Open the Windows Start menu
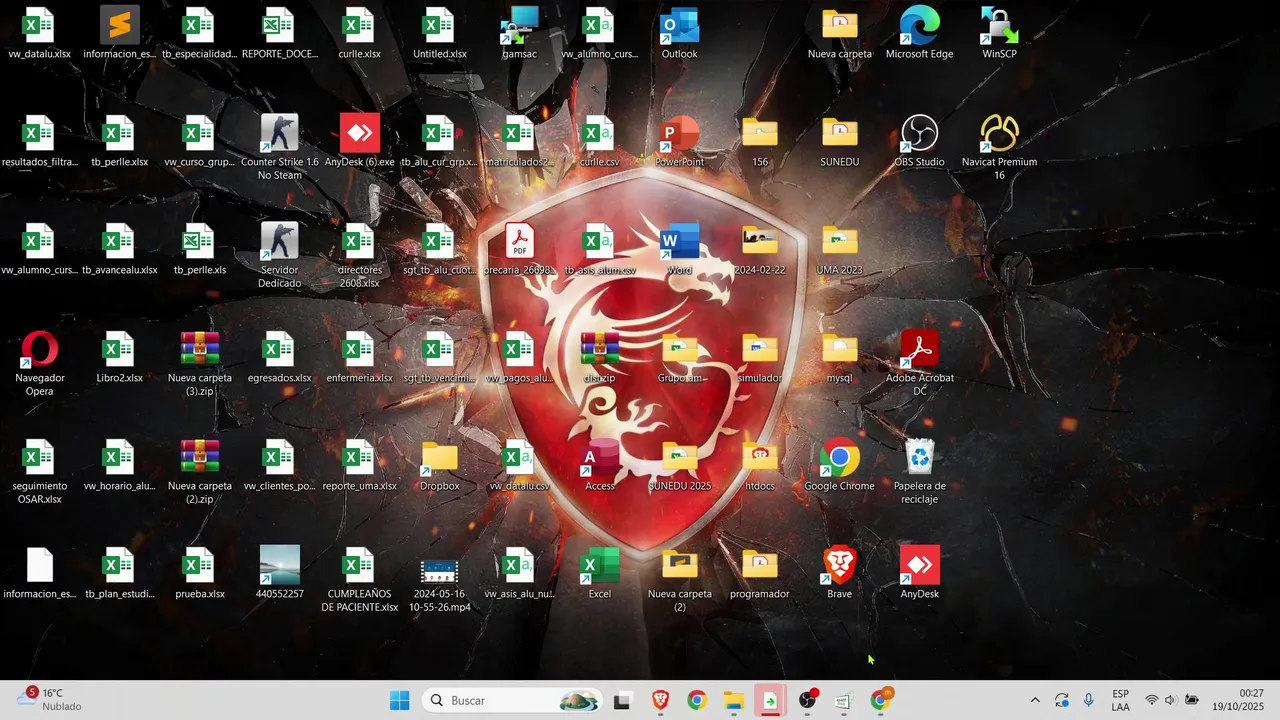Viewport: 1280px width, 720px height. tap(399, 700)
